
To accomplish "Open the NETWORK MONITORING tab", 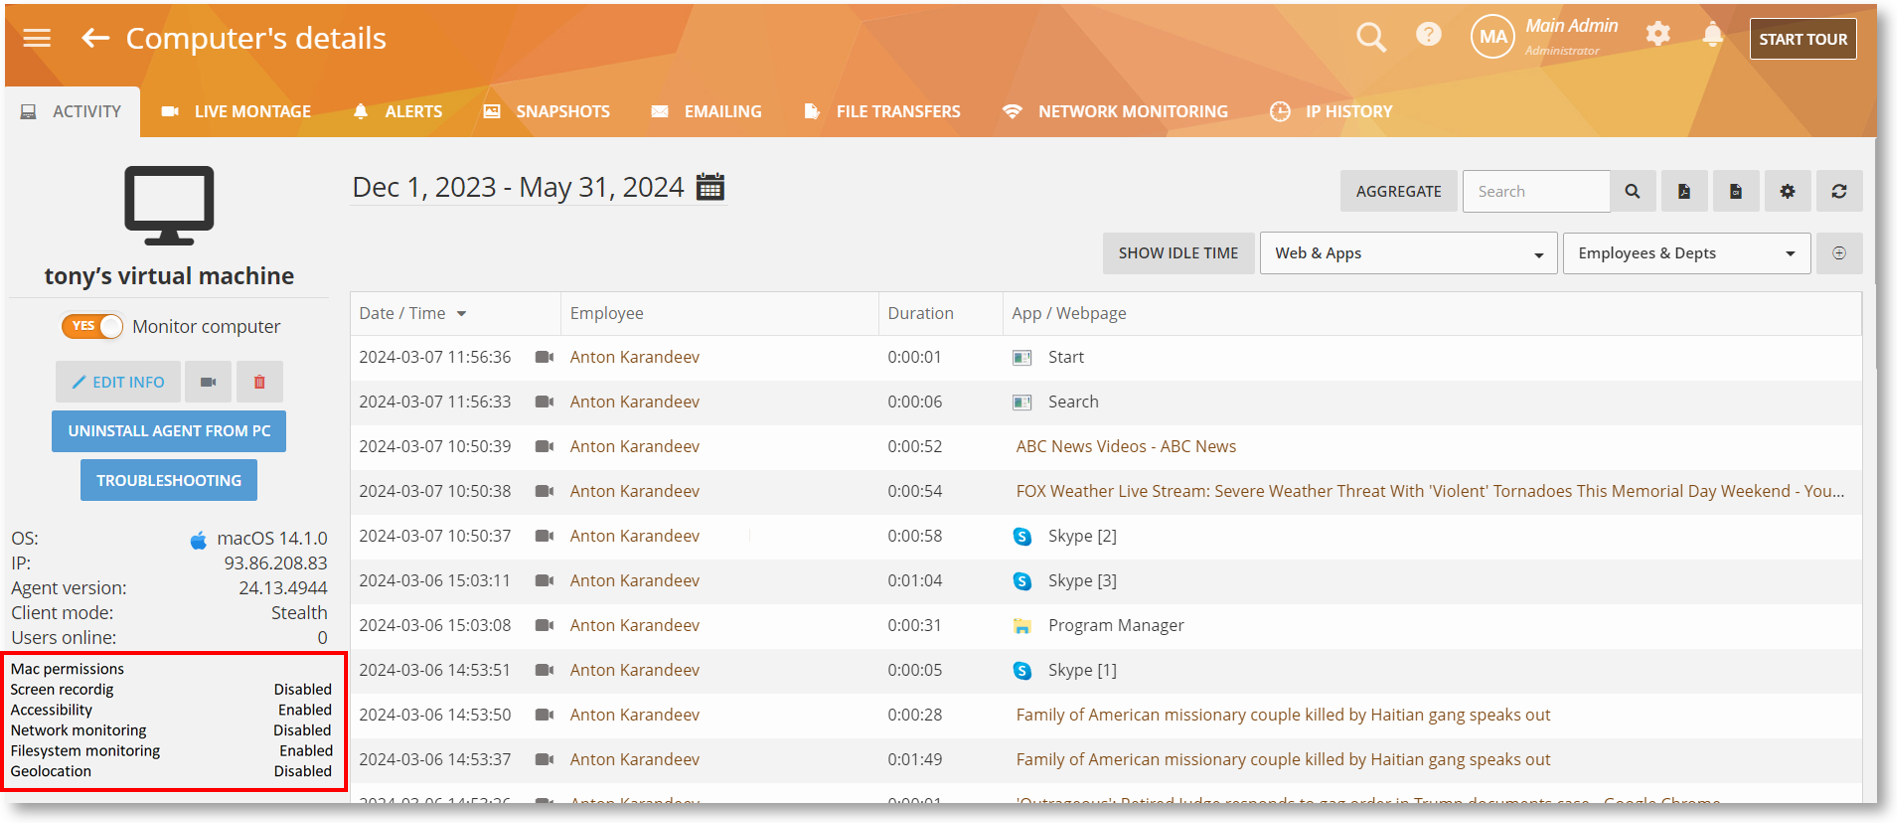I will coord(1115,111).
